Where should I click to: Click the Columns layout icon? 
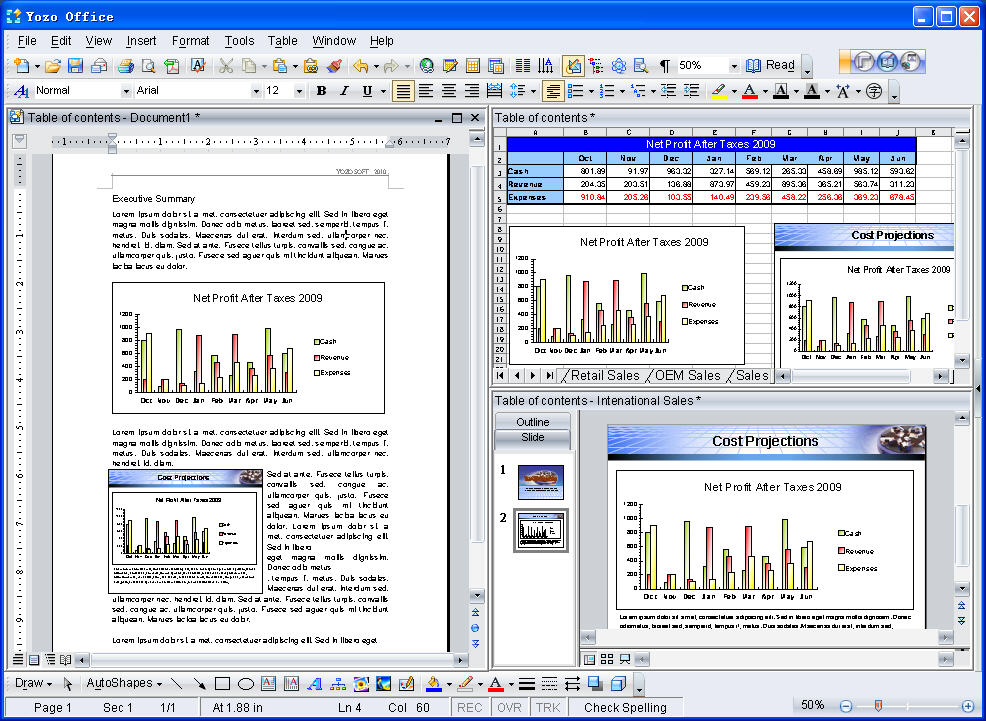pyautogui.click(x=523, y=65)
